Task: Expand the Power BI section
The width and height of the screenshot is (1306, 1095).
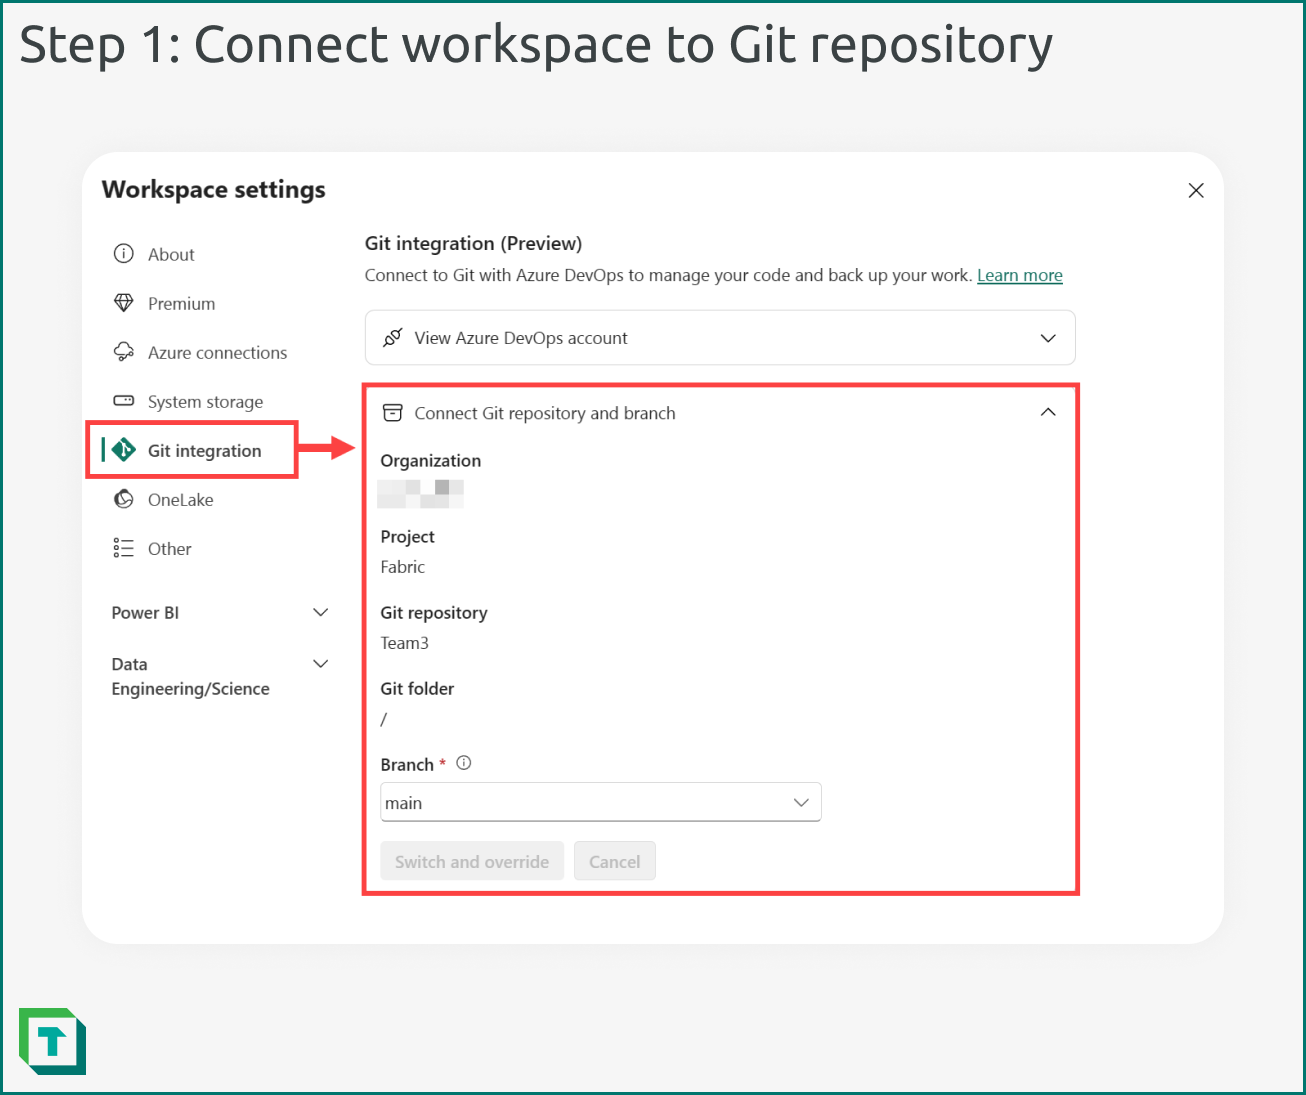Action: (320, 612)
